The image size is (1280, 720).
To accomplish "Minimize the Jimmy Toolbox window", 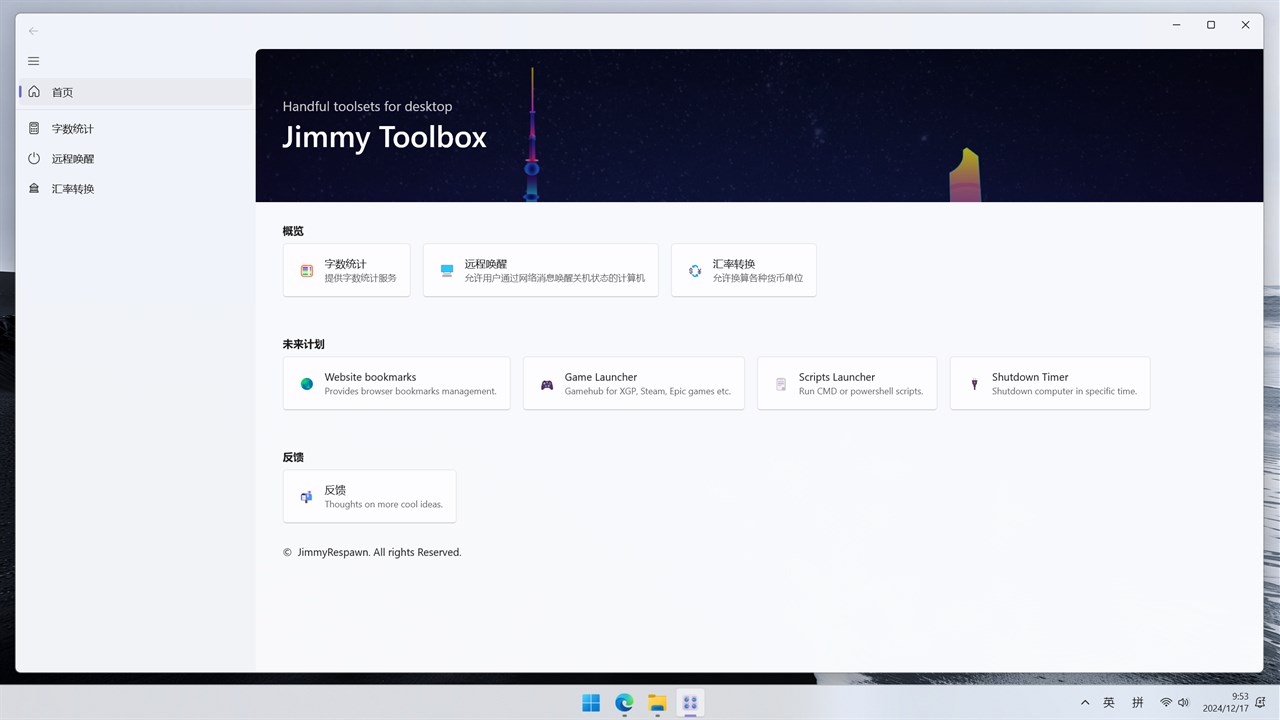I will click(1176, 25).
